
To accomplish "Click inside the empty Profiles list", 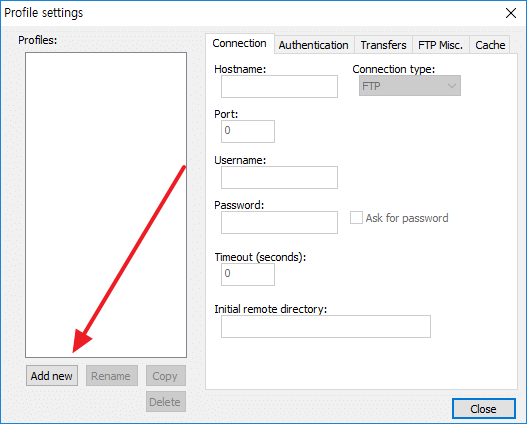I will coord(106,205).
